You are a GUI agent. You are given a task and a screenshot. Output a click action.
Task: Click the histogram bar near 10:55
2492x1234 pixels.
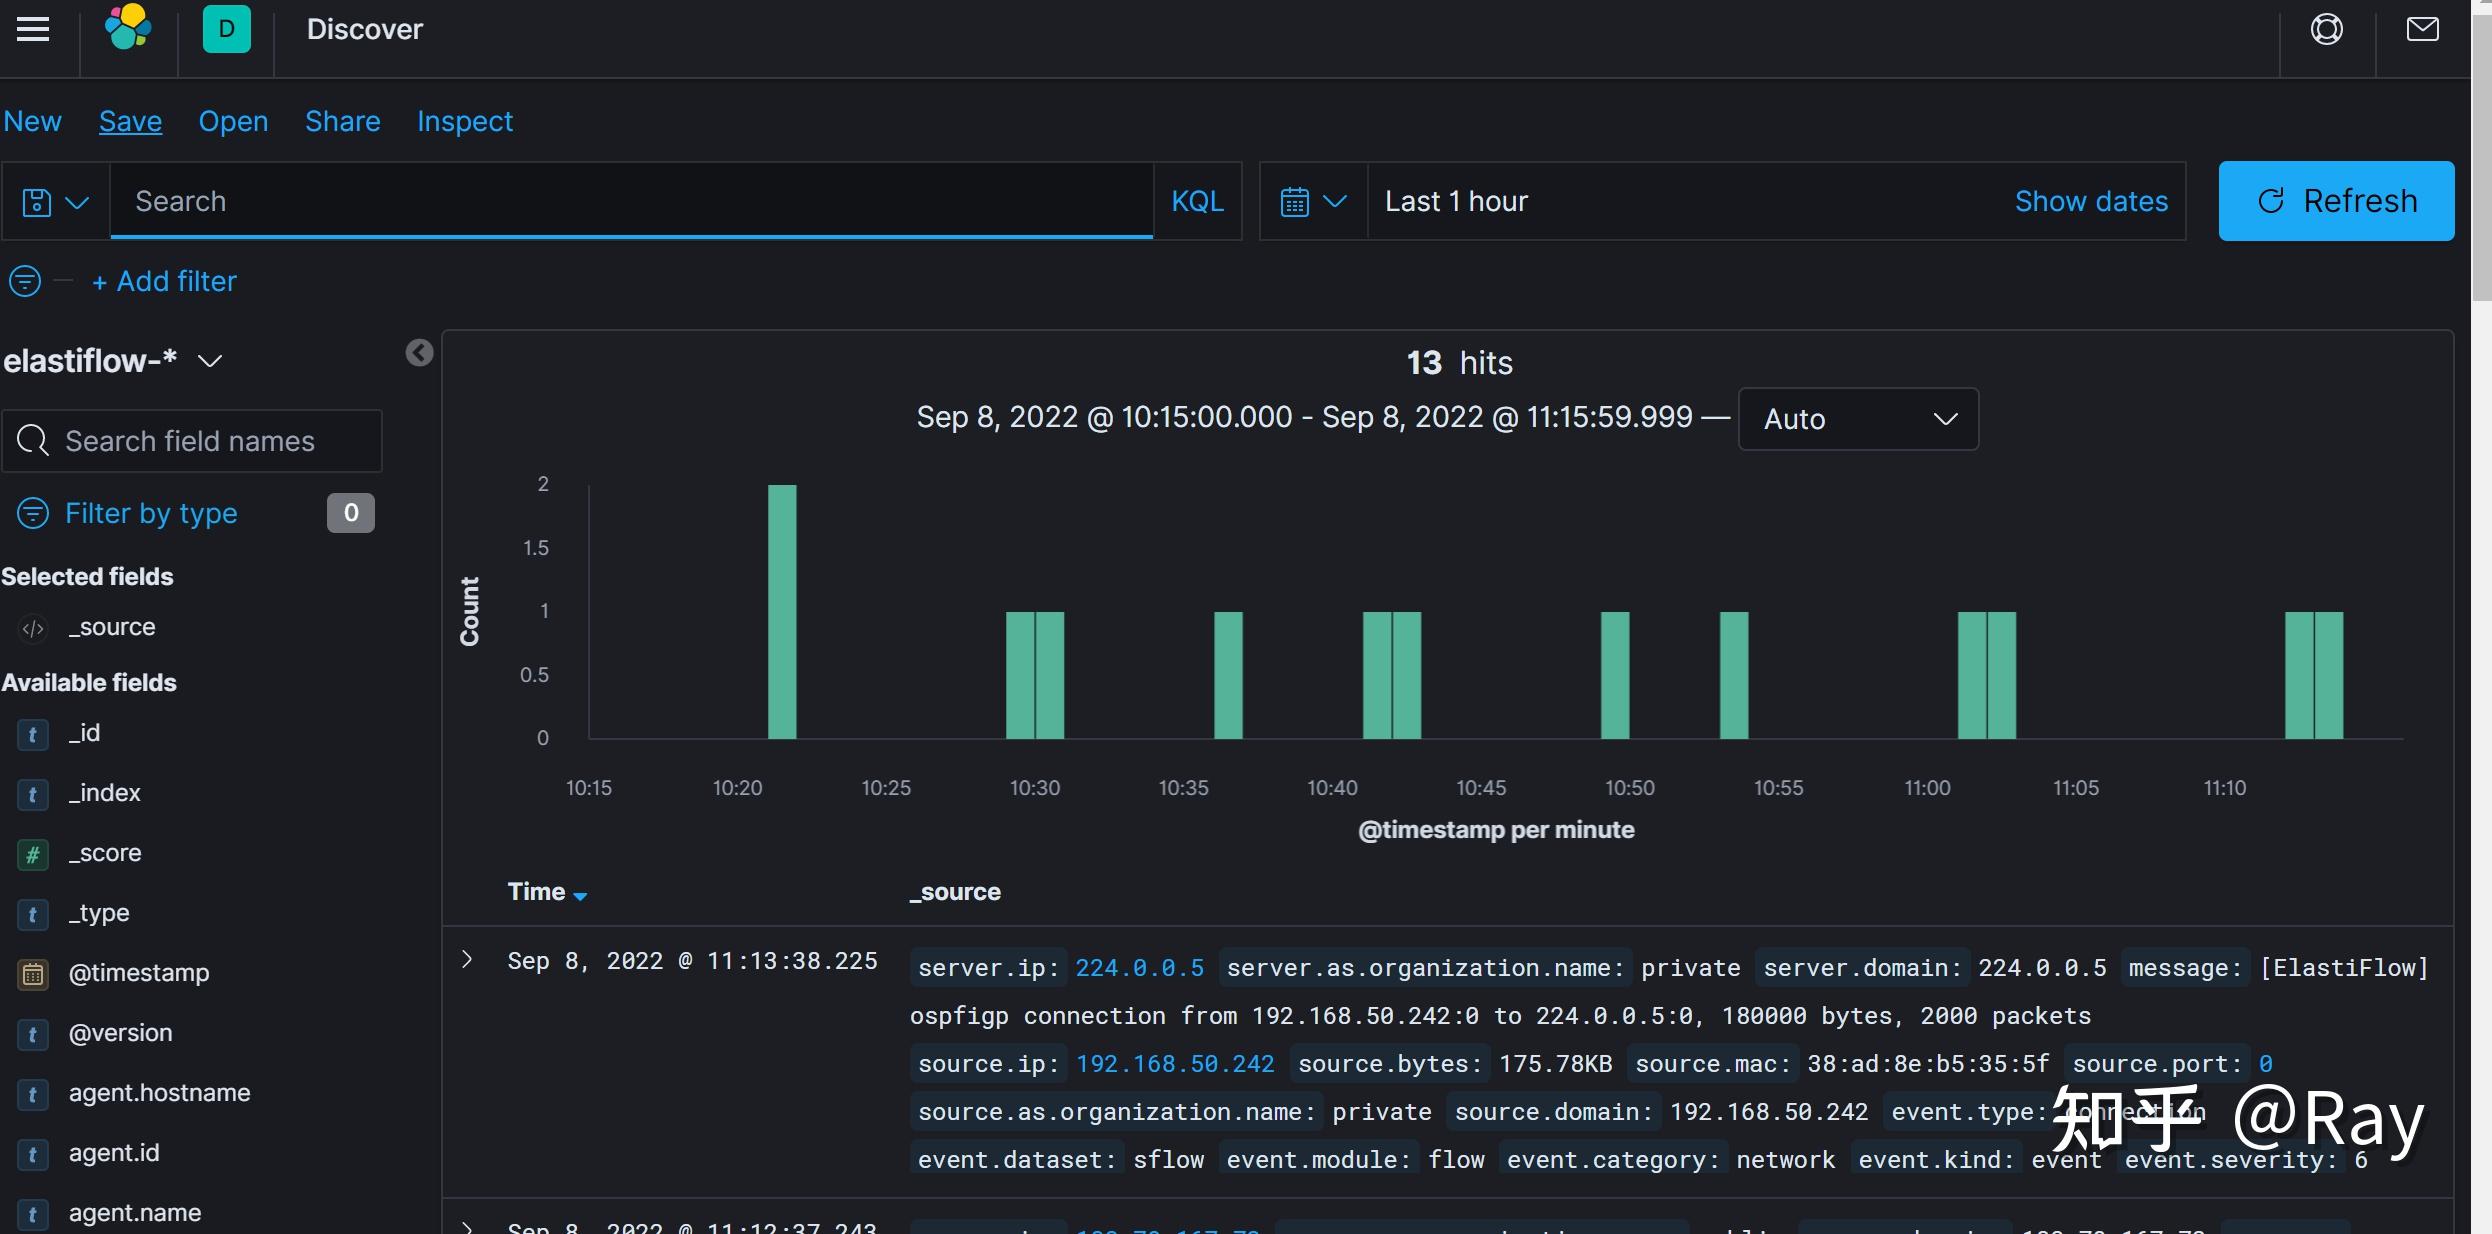1734,675
